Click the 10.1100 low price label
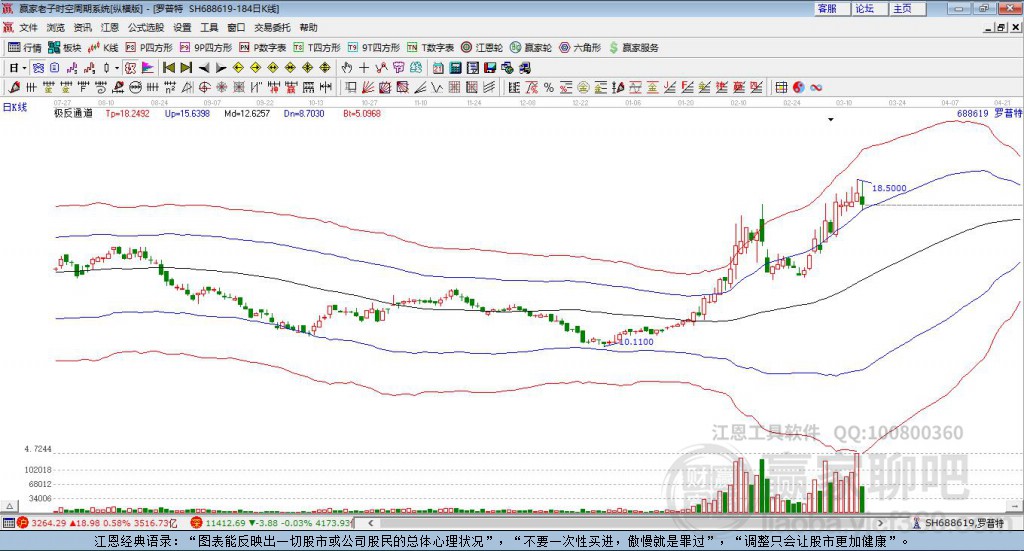Screen dimensions: 1024x551 (x=636, y=341)
